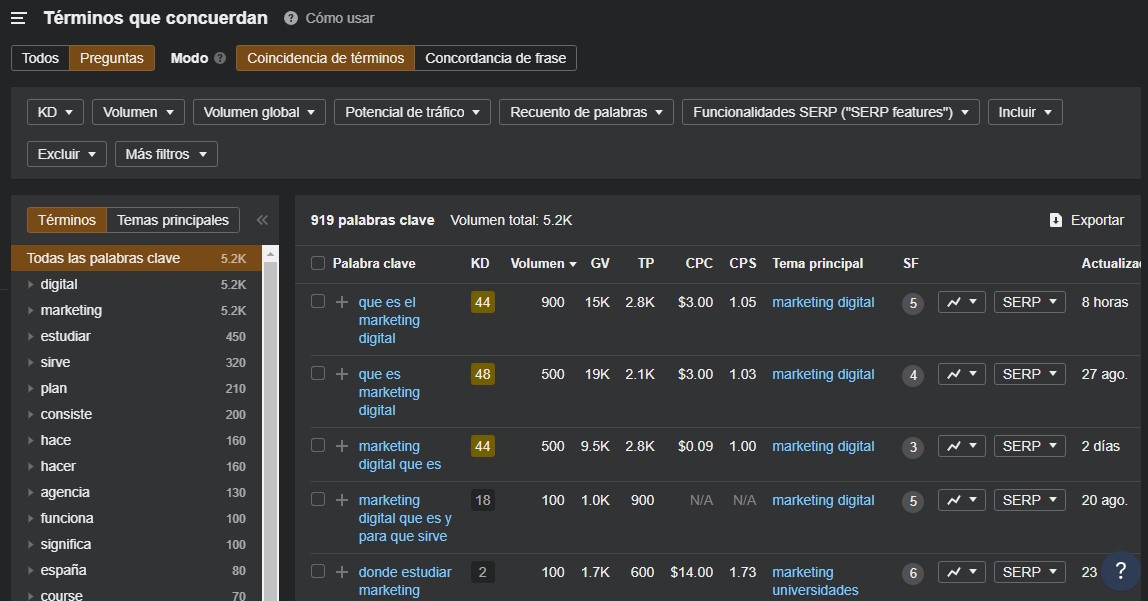Open the hamburger menu icon
1148x601 pixels.
[x=18, y=18]
